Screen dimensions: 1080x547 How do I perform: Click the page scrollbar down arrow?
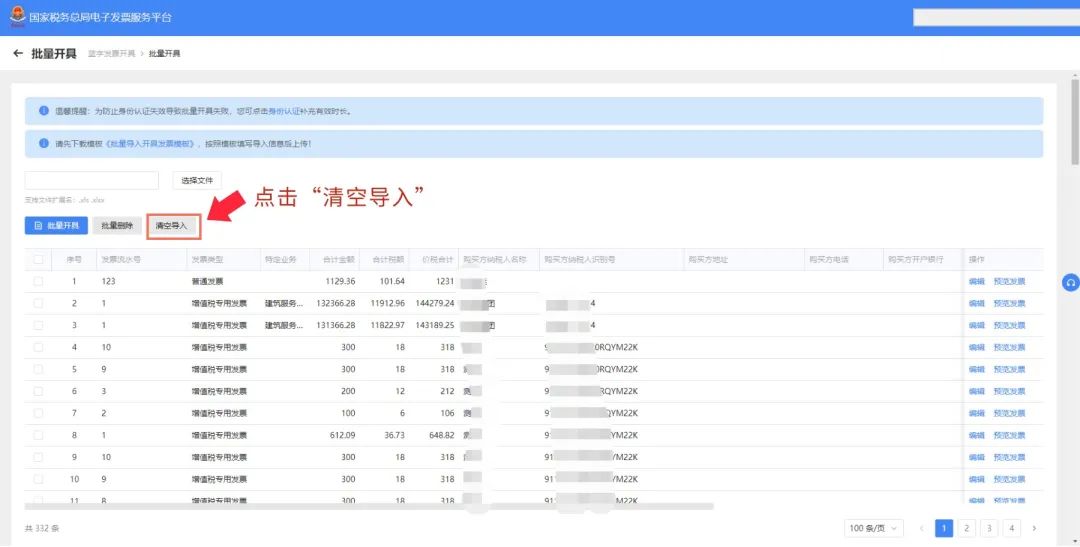pos(1075,542)
